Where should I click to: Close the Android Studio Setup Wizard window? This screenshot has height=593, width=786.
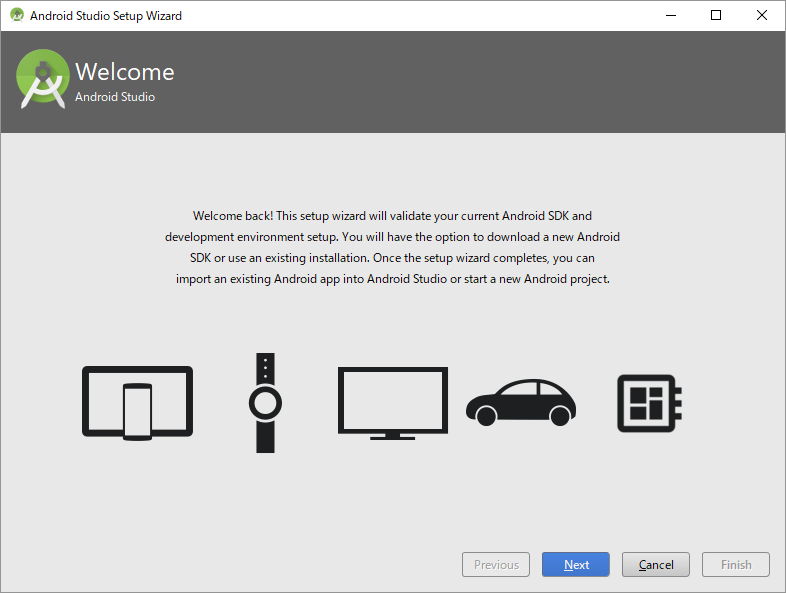[762, 16]
